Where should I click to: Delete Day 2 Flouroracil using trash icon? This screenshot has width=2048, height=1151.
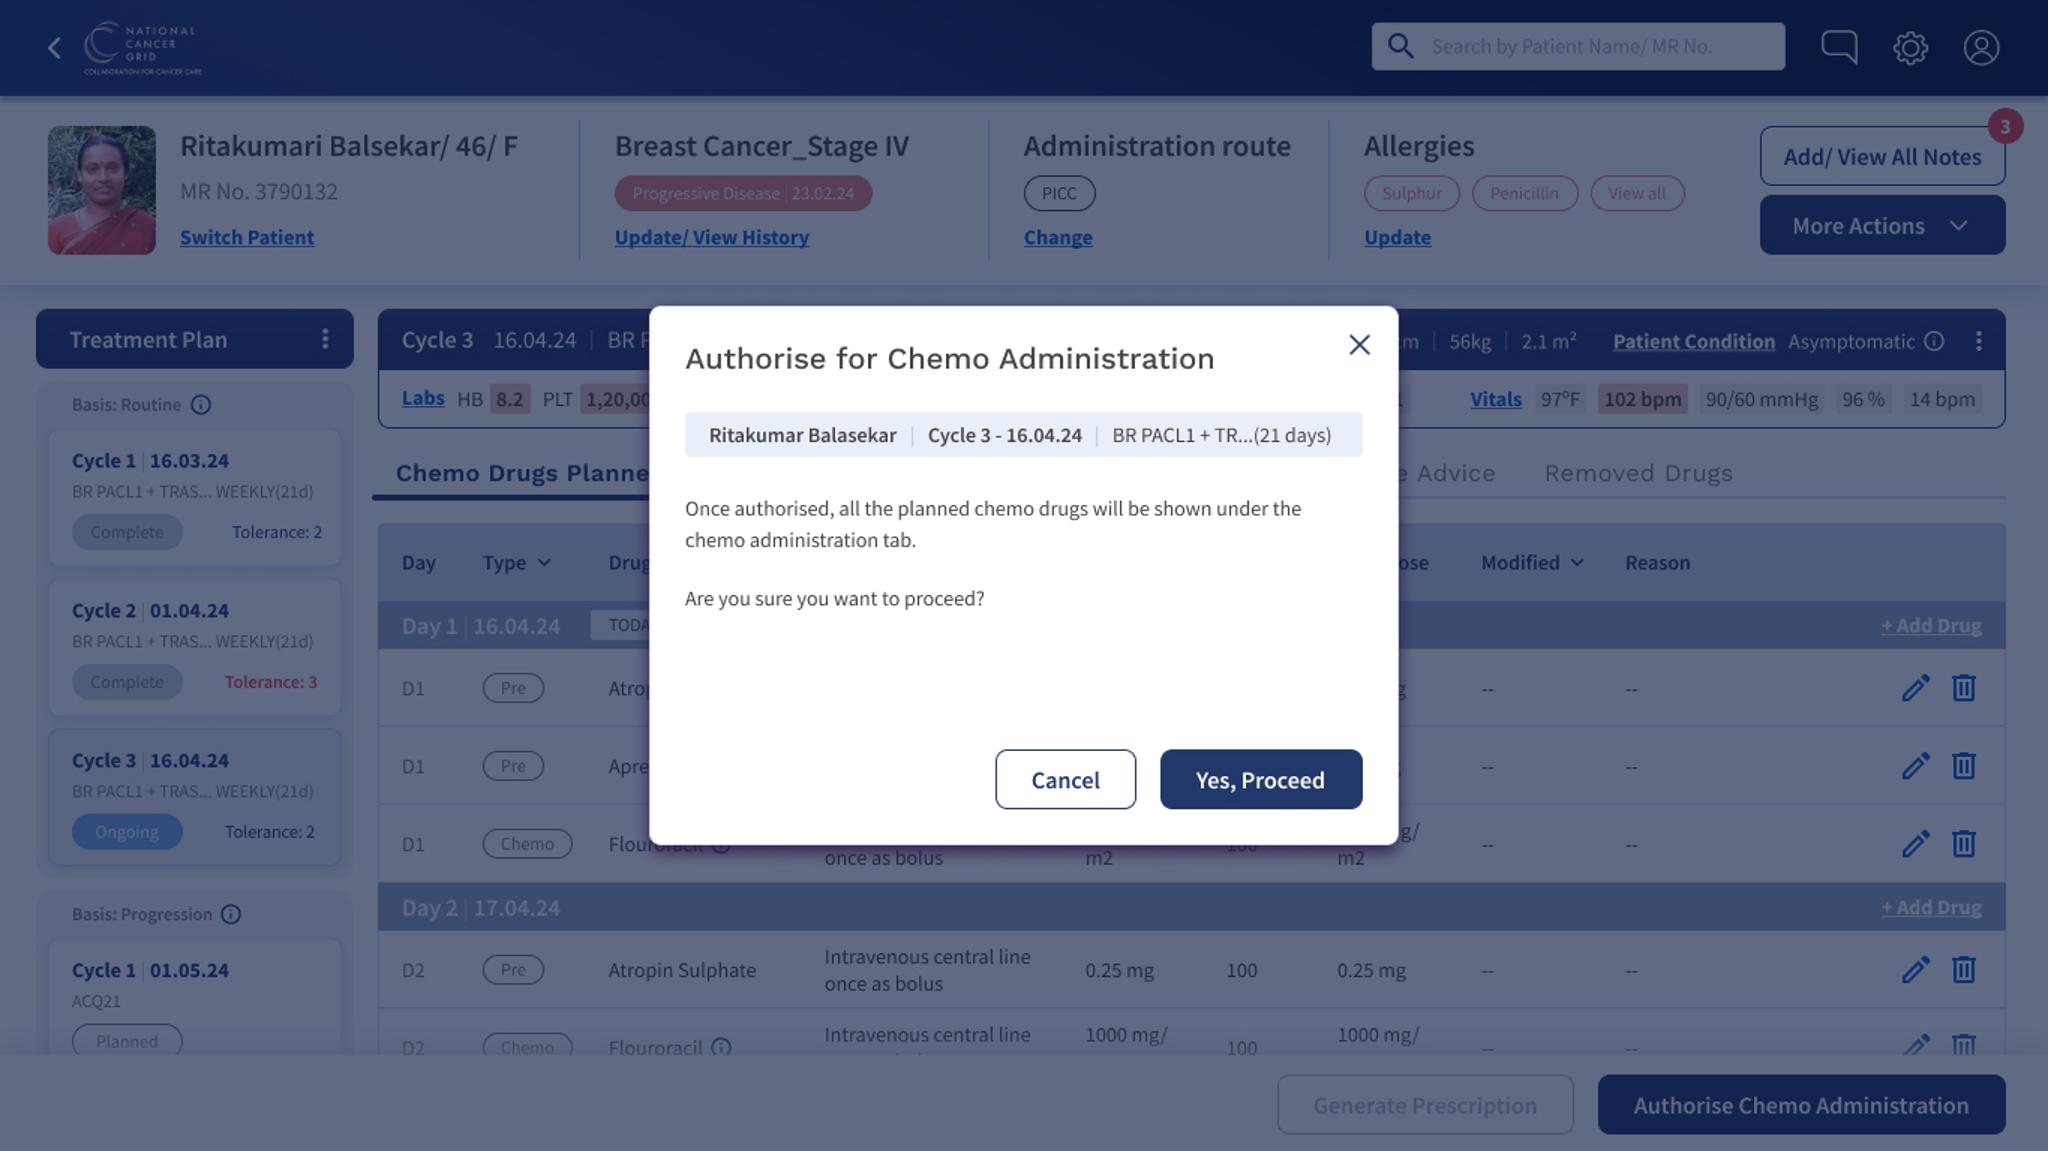coord(1963,1046)
